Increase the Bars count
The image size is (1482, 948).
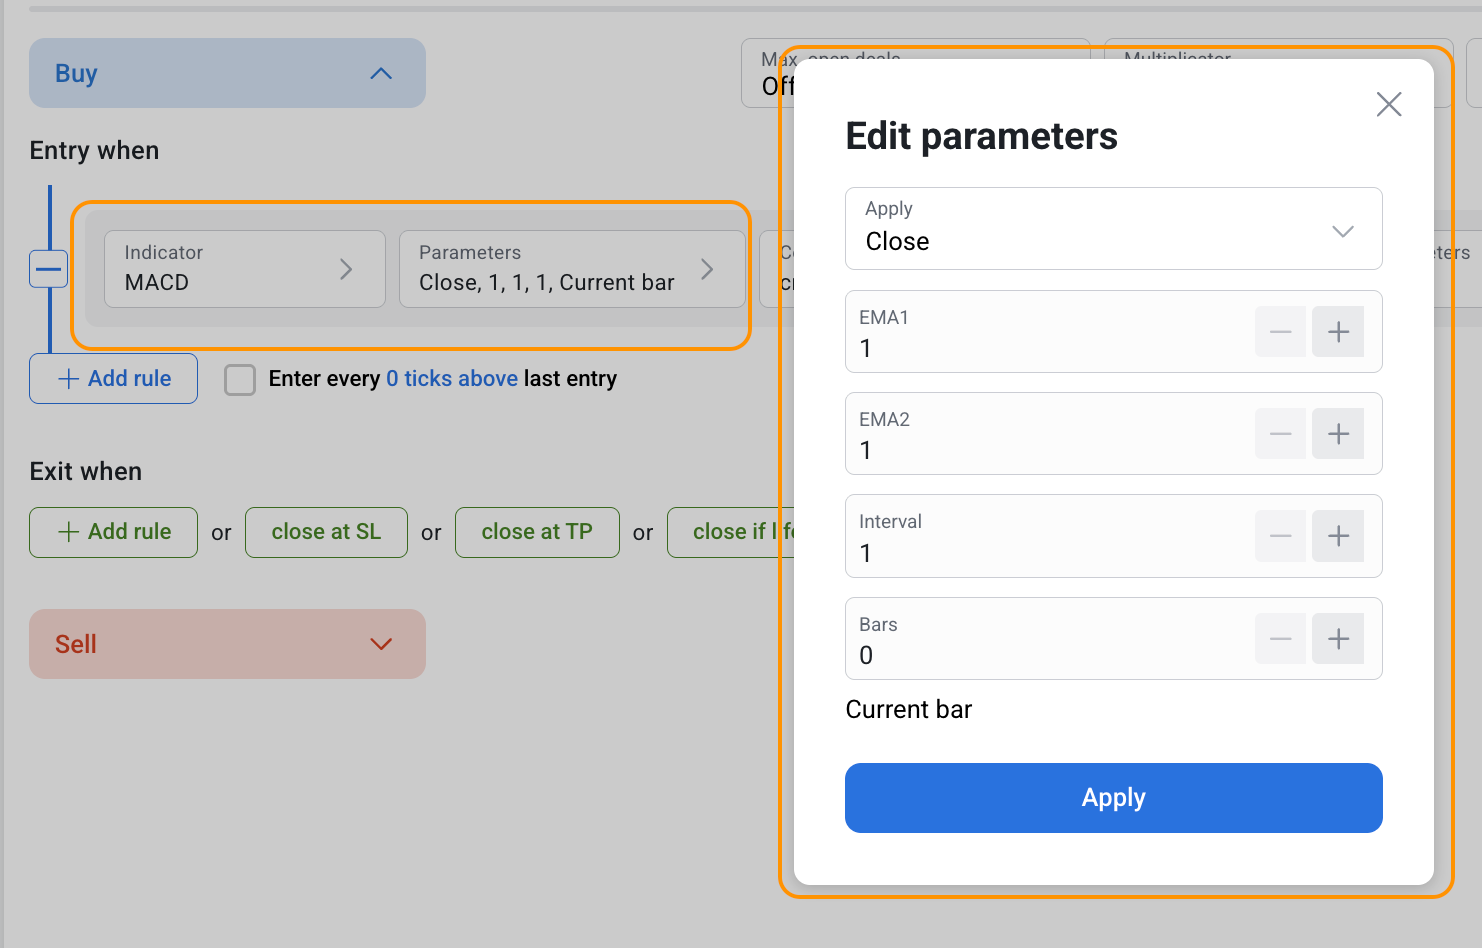coord(1338,639)
